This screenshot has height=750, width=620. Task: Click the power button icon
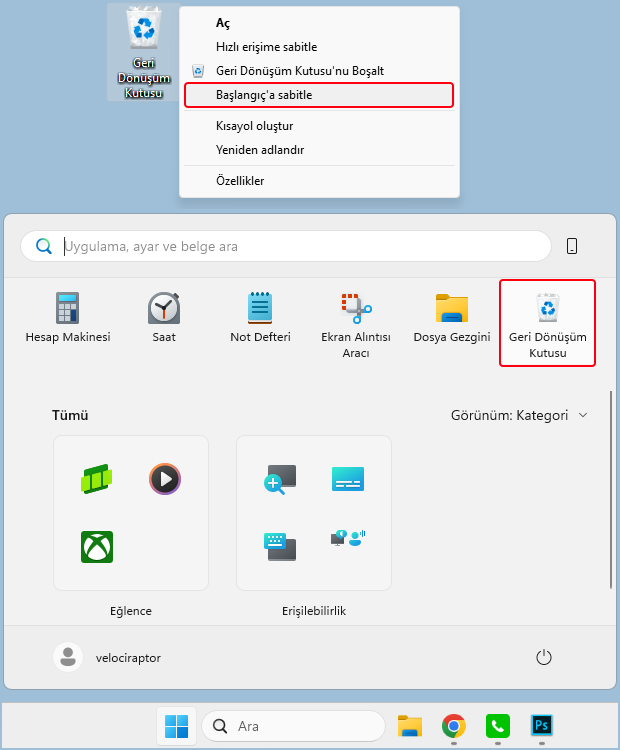click(x=543, y=657)
